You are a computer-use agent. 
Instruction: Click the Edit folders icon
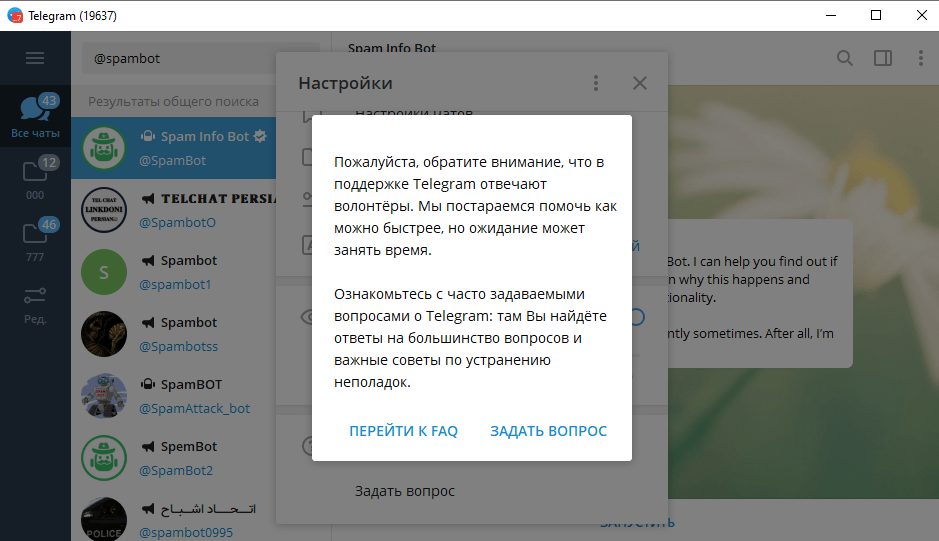(x=35, y=302)
